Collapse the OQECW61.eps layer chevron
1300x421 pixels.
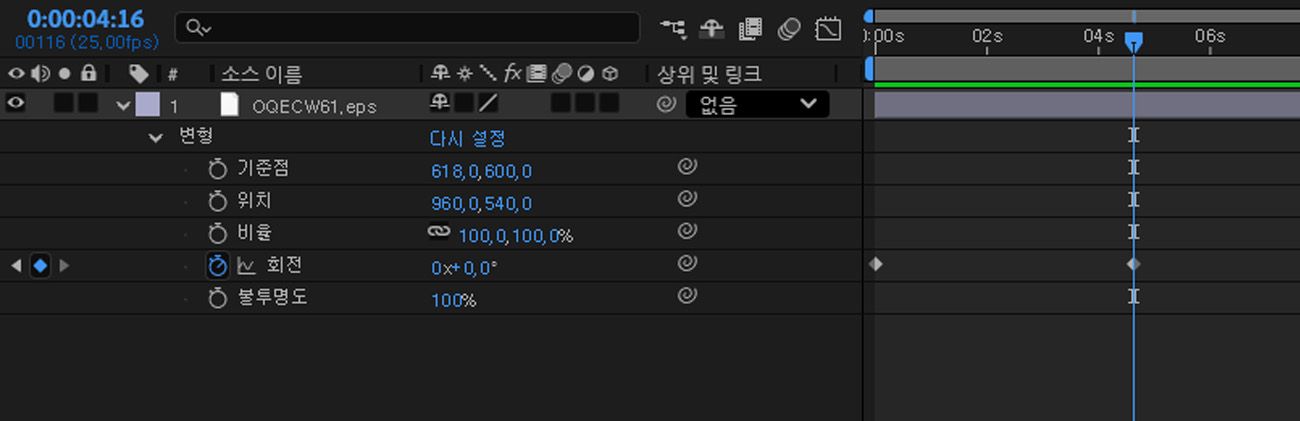(x=123, y=104)
